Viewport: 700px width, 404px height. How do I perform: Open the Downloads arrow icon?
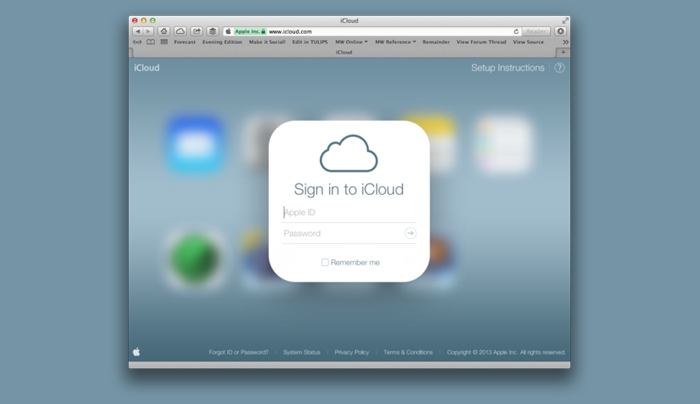pos(560,31)
